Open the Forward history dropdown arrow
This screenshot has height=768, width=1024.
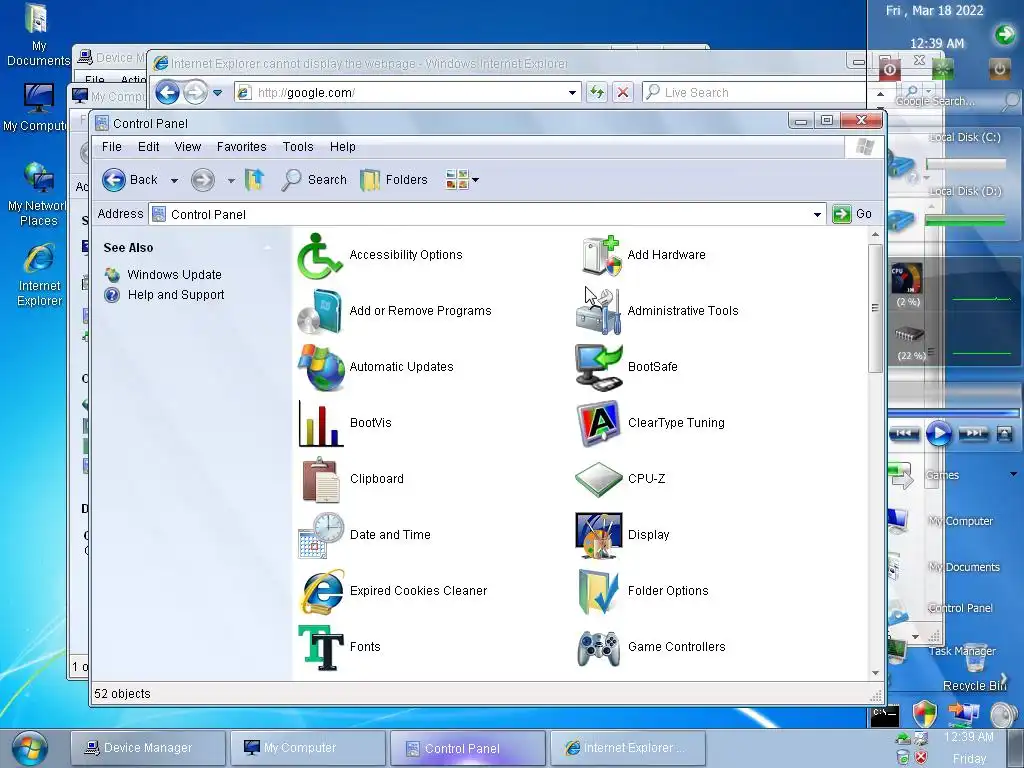[231, 180]
